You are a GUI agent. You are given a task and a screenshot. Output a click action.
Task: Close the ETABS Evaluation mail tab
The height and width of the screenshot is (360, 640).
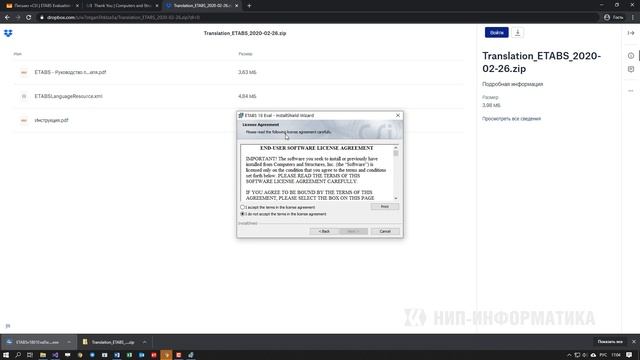[x=77, y=6]
